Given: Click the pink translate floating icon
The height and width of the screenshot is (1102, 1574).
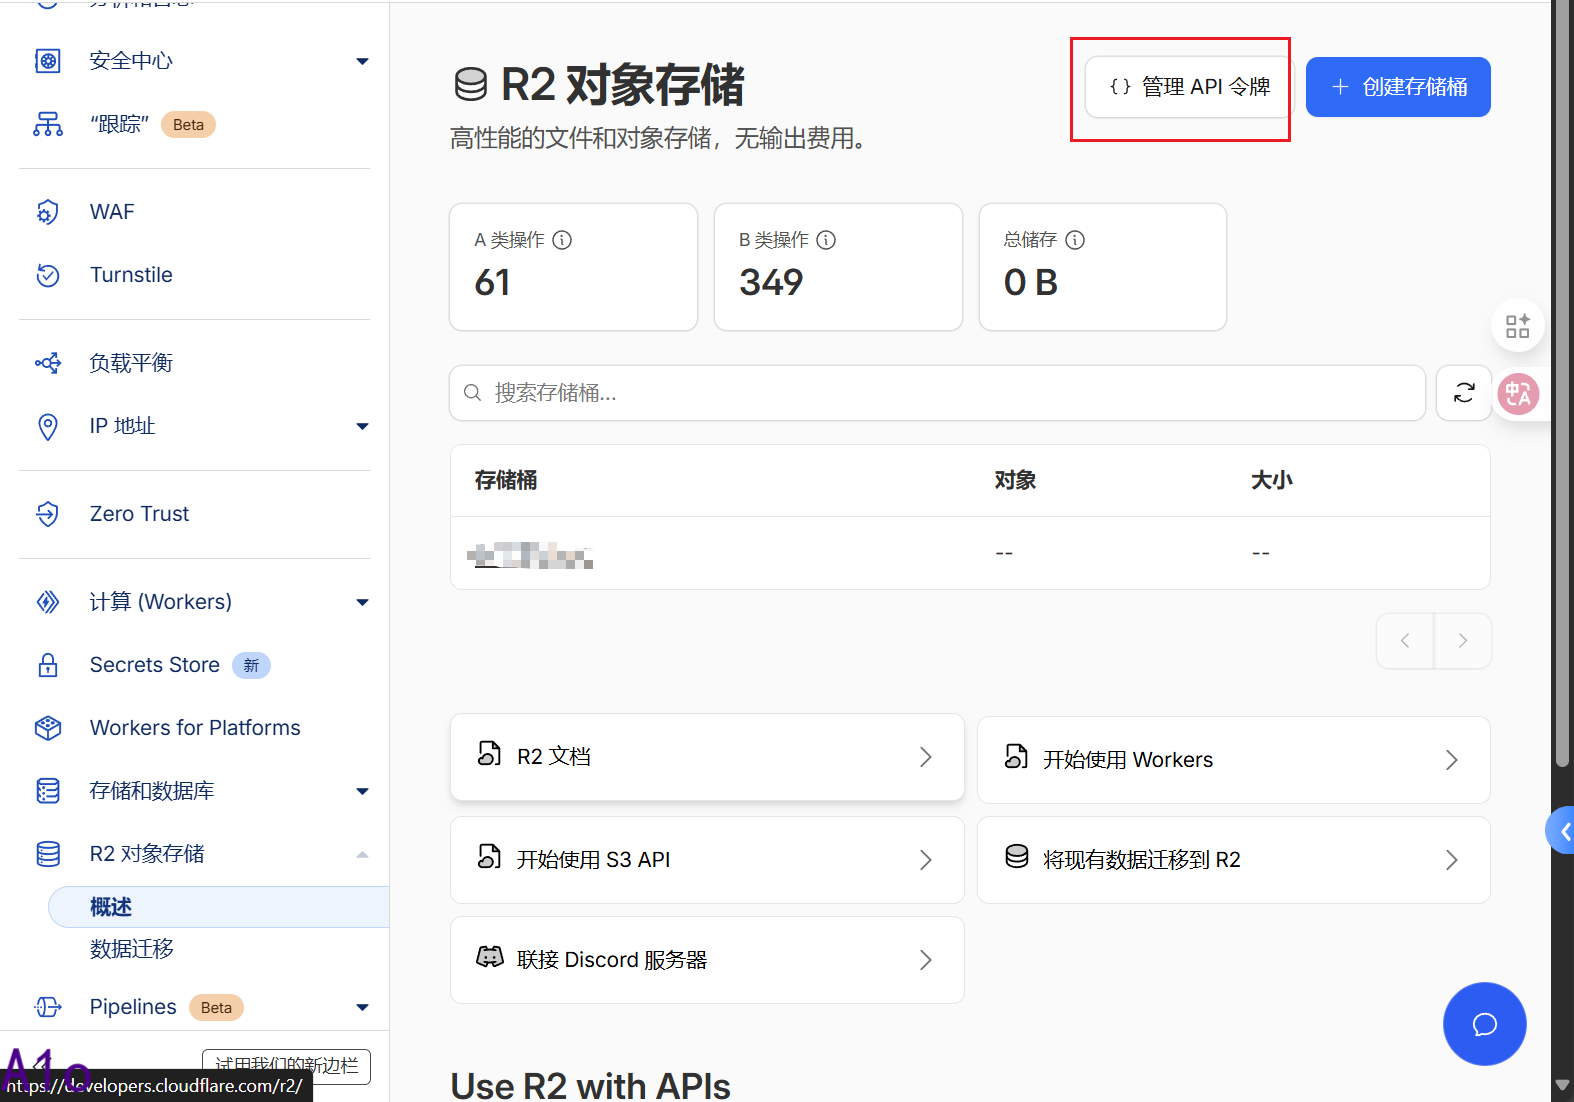Looking at the screenshot, I should (1518, 394).
